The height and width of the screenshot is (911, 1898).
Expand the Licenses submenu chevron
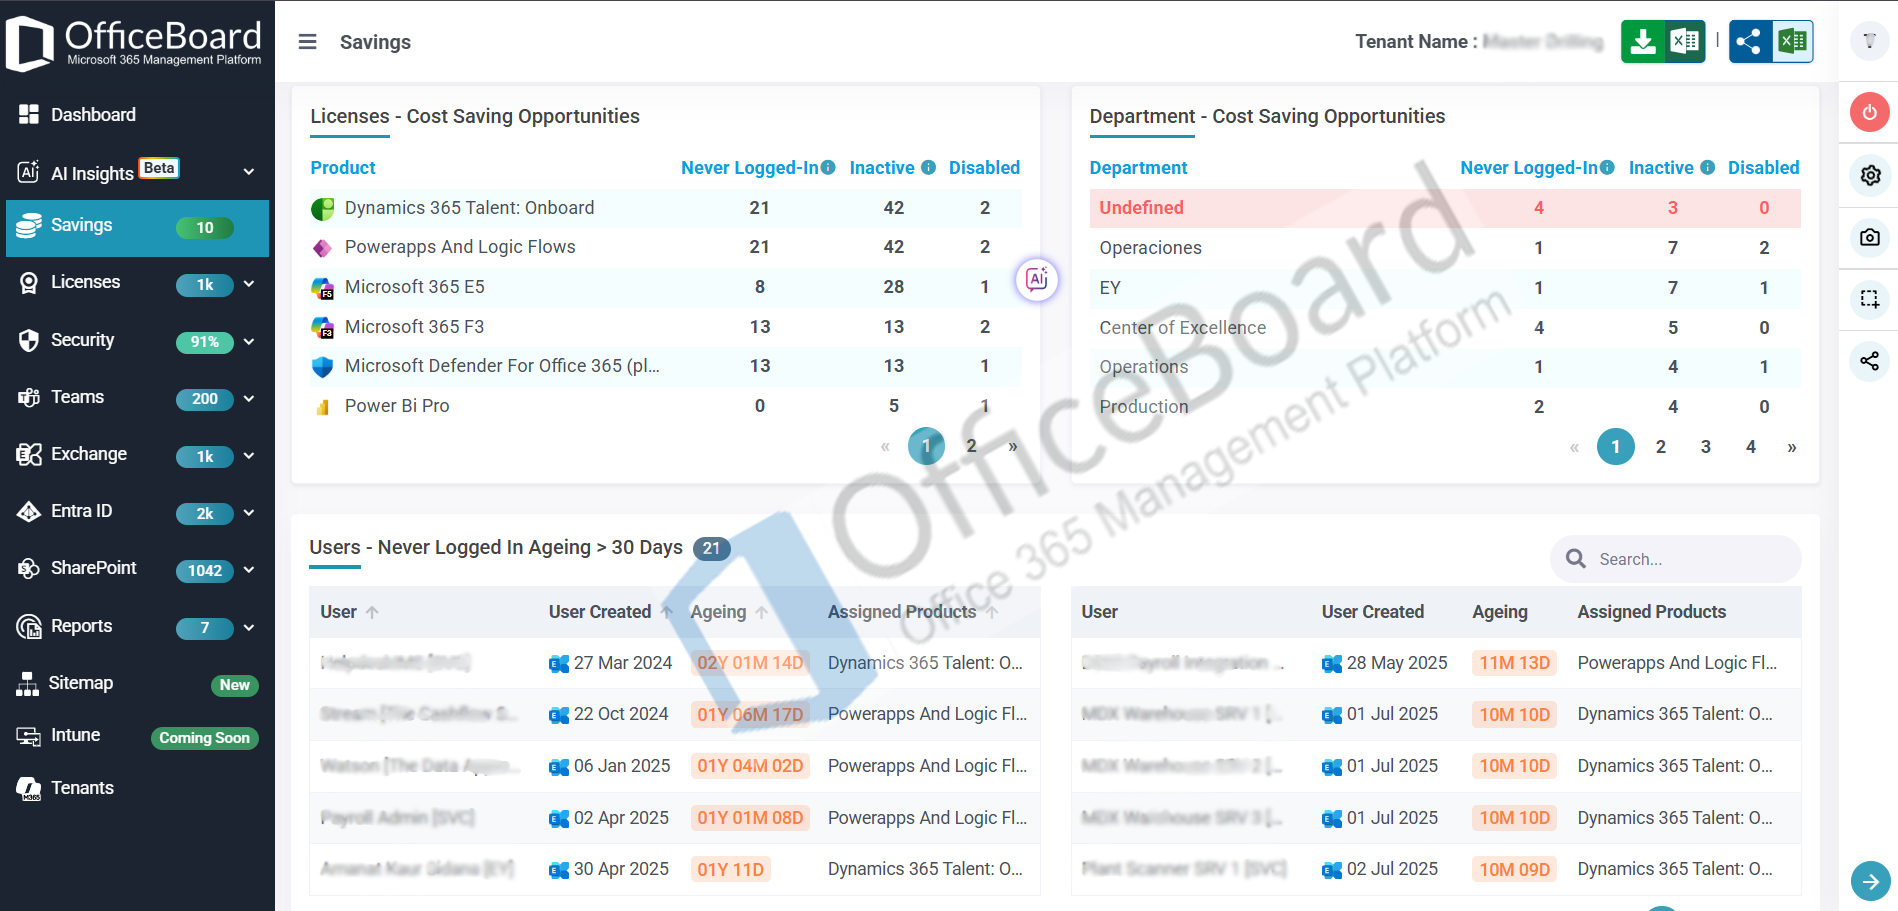coord(249,284)
